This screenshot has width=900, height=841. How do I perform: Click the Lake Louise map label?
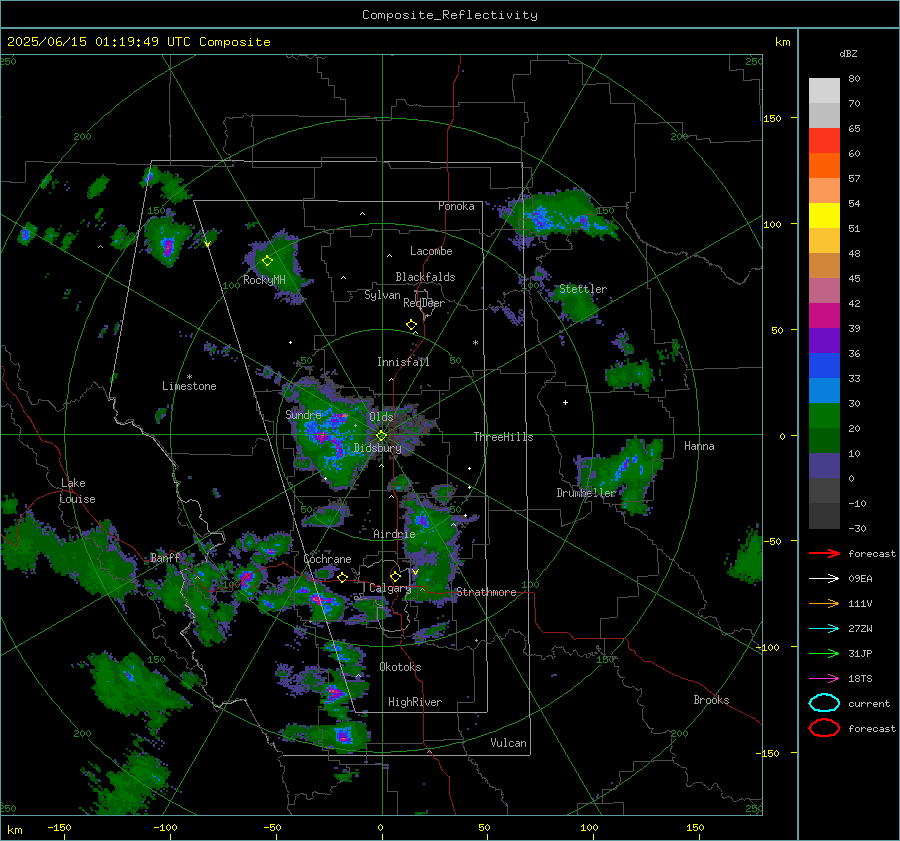click(x=77, y=491)
